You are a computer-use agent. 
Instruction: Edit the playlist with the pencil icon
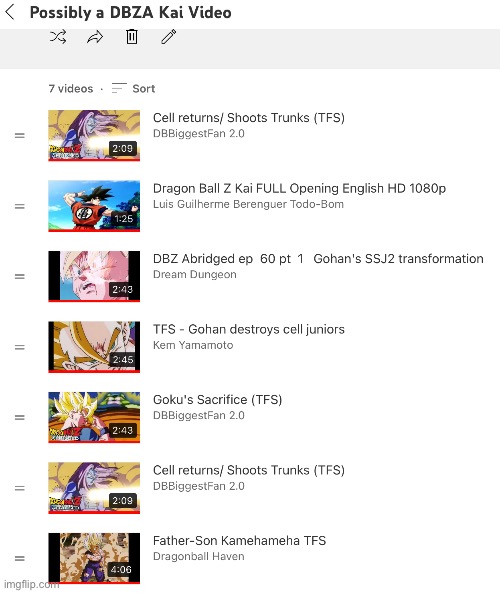[169, 37]
